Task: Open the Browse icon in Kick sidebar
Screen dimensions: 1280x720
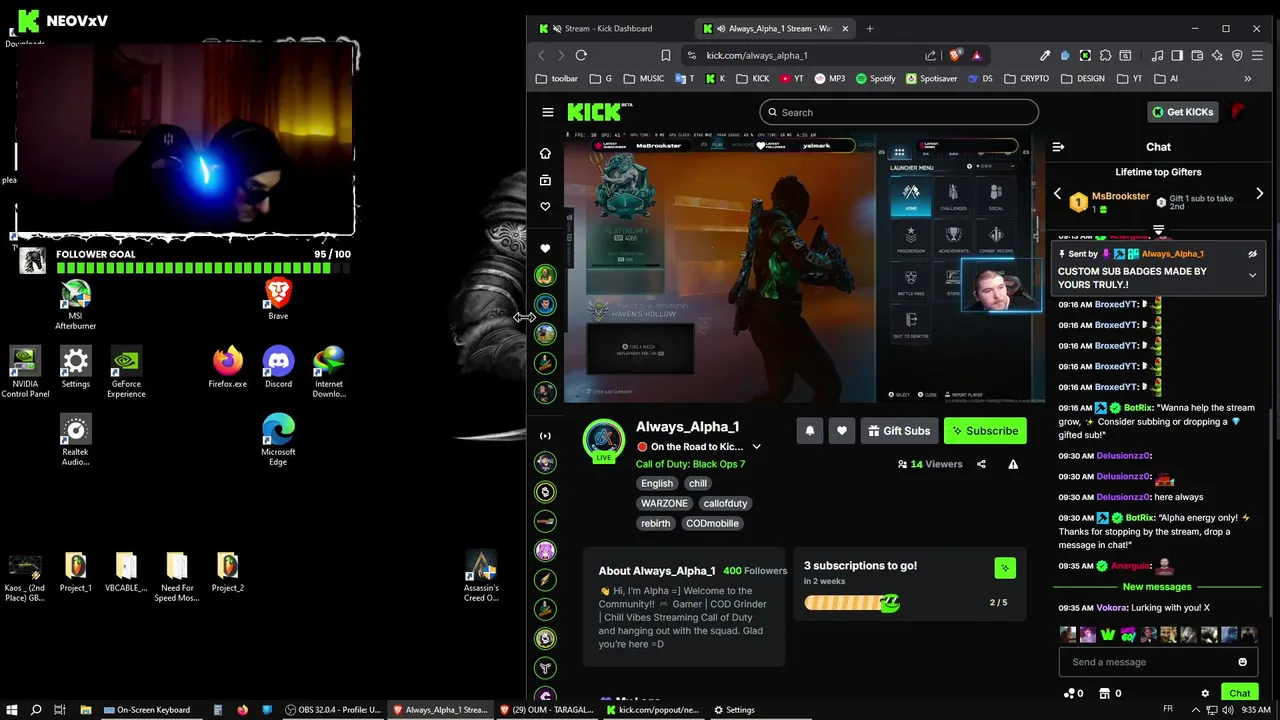Action: (x=545, y=180)
